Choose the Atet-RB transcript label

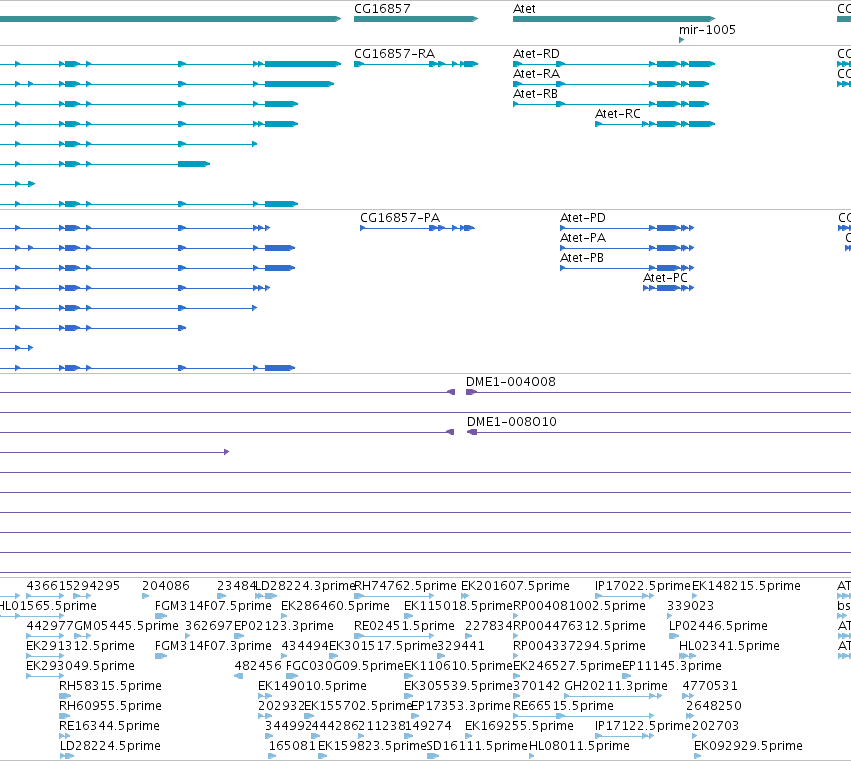point(535,94)
